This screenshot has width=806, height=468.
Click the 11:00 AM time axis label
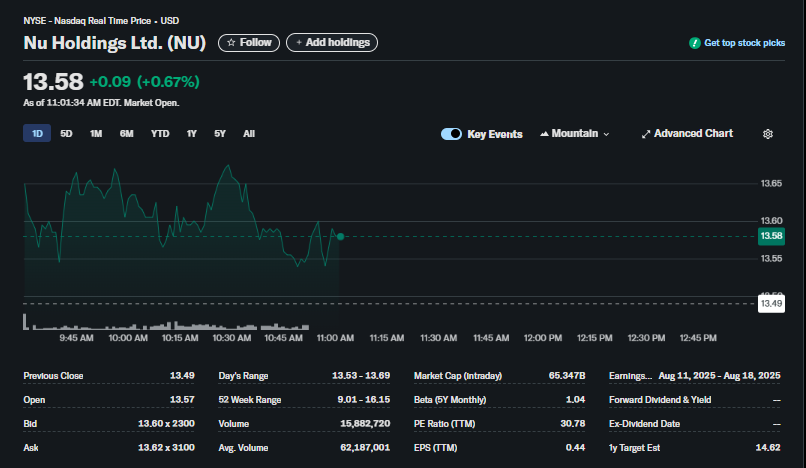pos(335,338)
